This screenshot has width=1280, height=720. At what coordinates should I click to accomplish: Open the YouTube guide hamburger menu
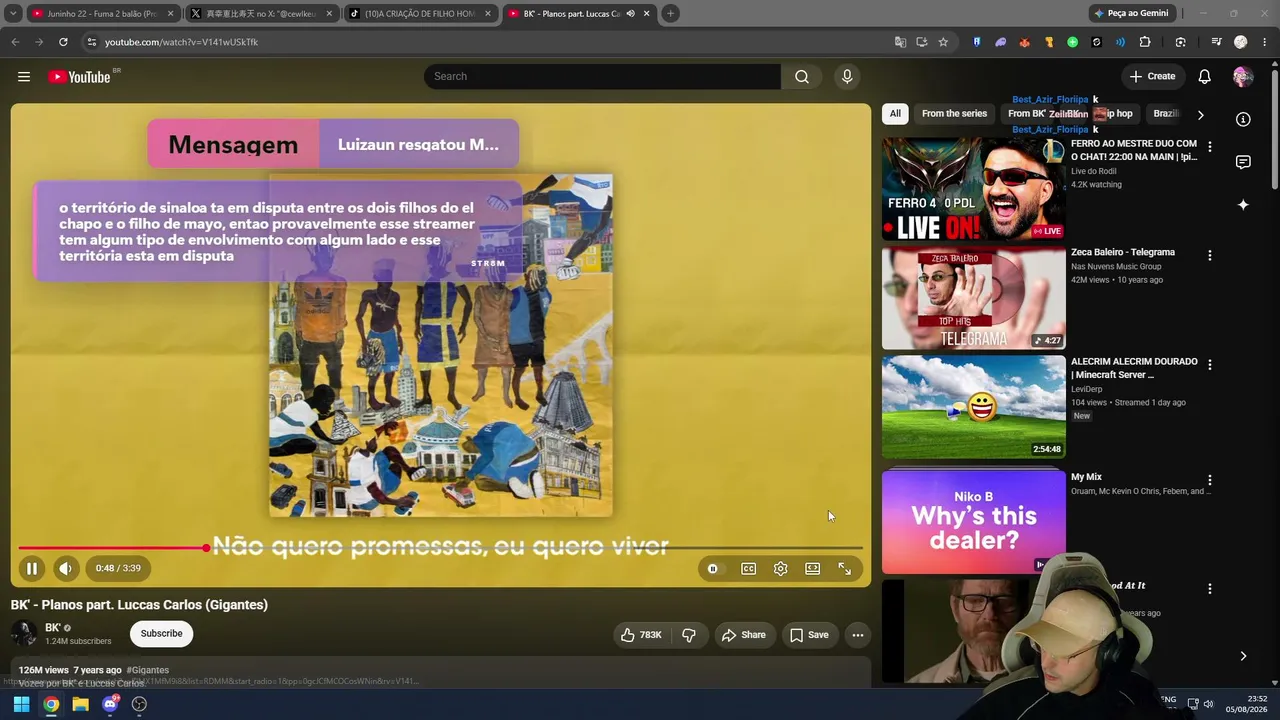pyautogui.click(x=24, y=77)
